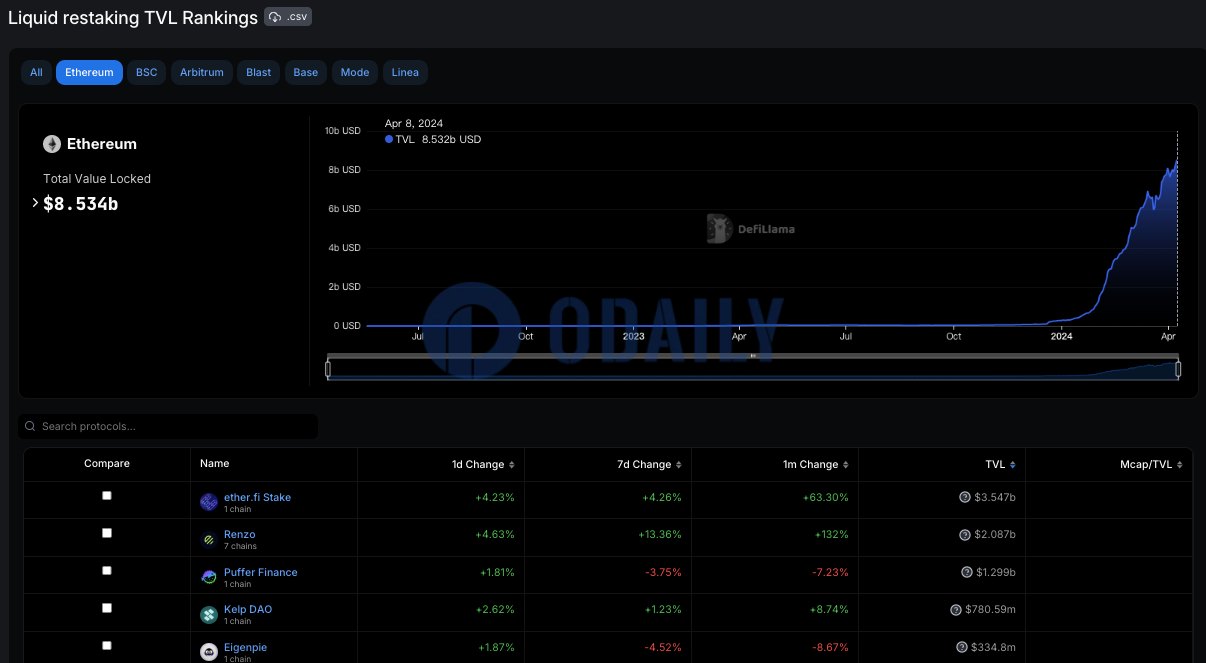Click help icon beside $334.8m TVL
The height and width of the screenshot is (663, 1206).
coord(961,647)
